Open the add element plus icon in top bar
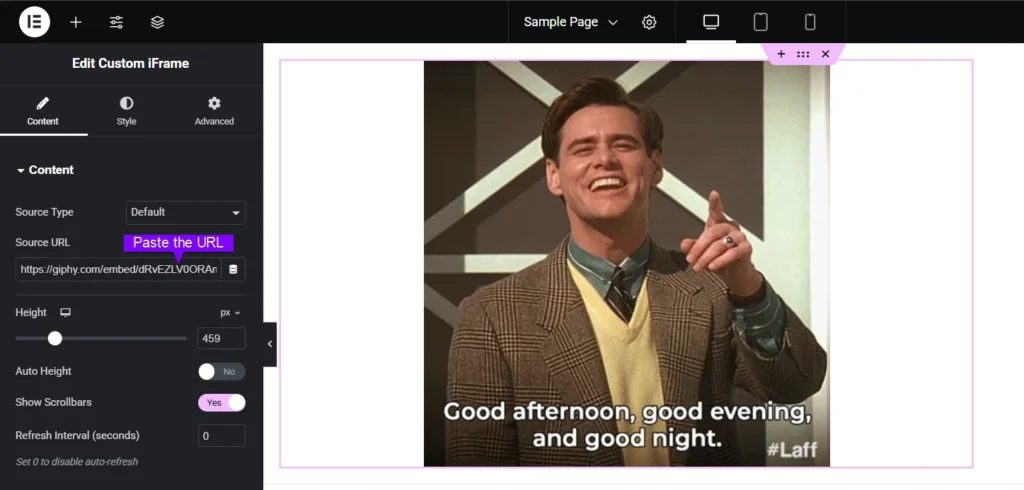Viewport: 1024px width, 490px height. click(76, 22)
